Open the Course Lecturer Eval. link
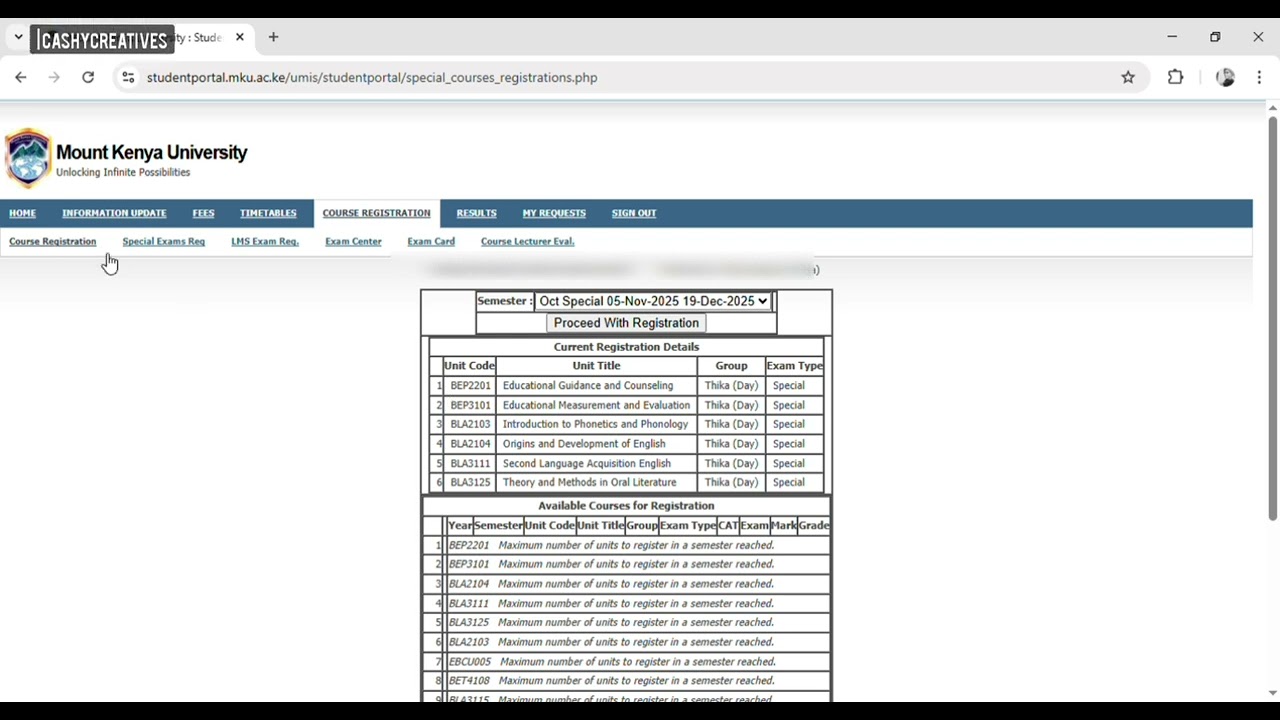1280x720 pixels. point(527,241)
